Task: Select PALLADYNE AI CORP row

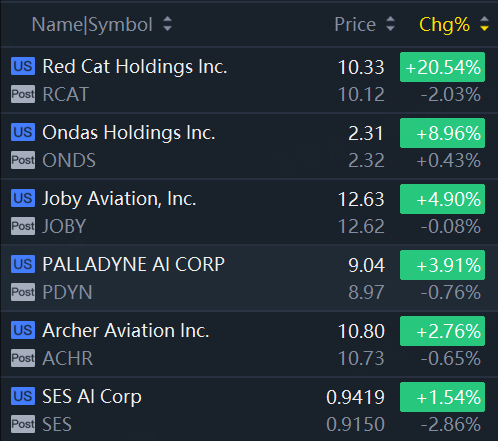Action: tap(249, 278)
